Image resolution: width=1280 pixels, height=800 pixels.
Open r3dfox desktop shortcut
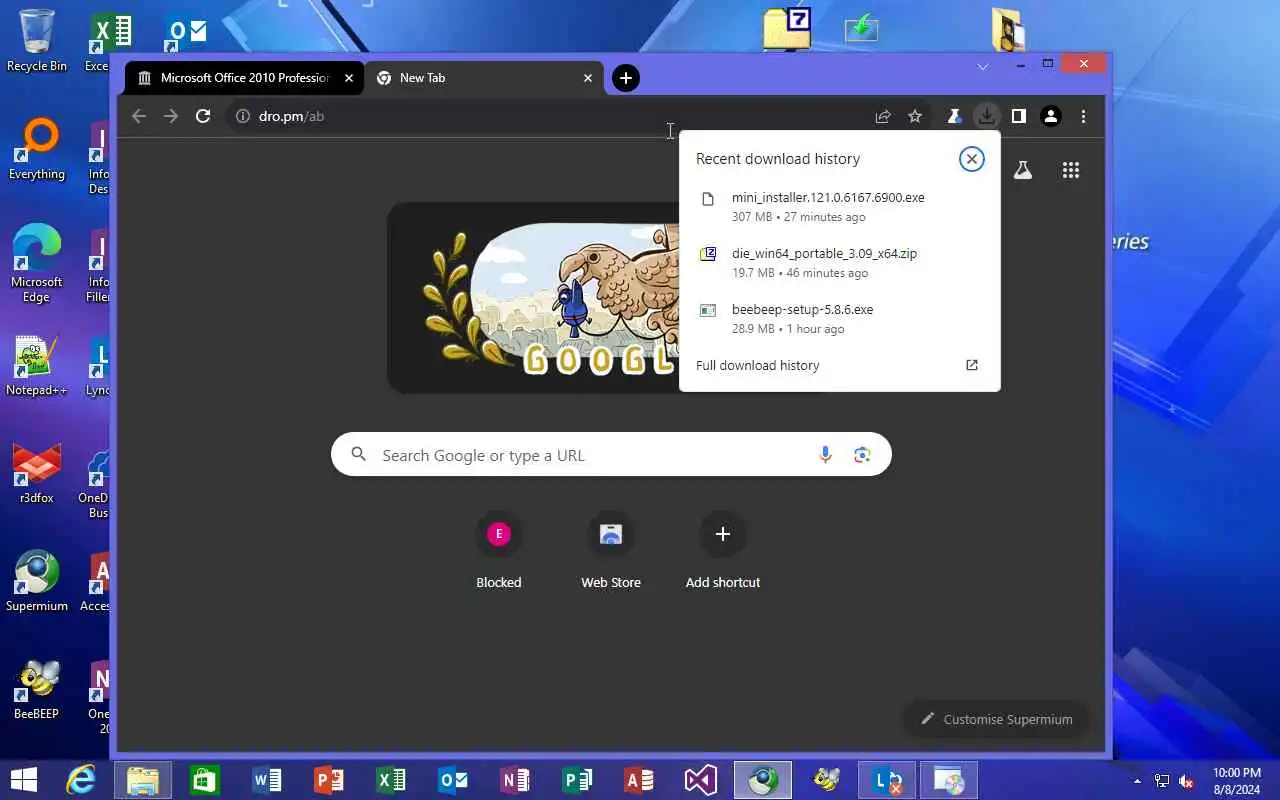coord(37,474)
